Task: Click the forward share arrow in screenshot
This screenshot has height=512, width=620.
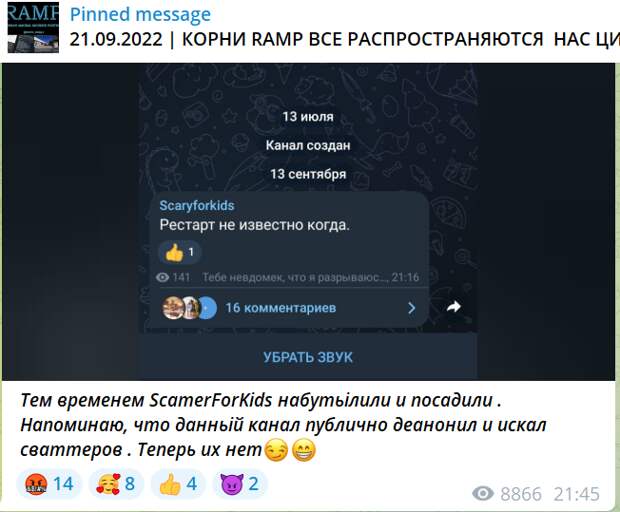Action: 454,307
